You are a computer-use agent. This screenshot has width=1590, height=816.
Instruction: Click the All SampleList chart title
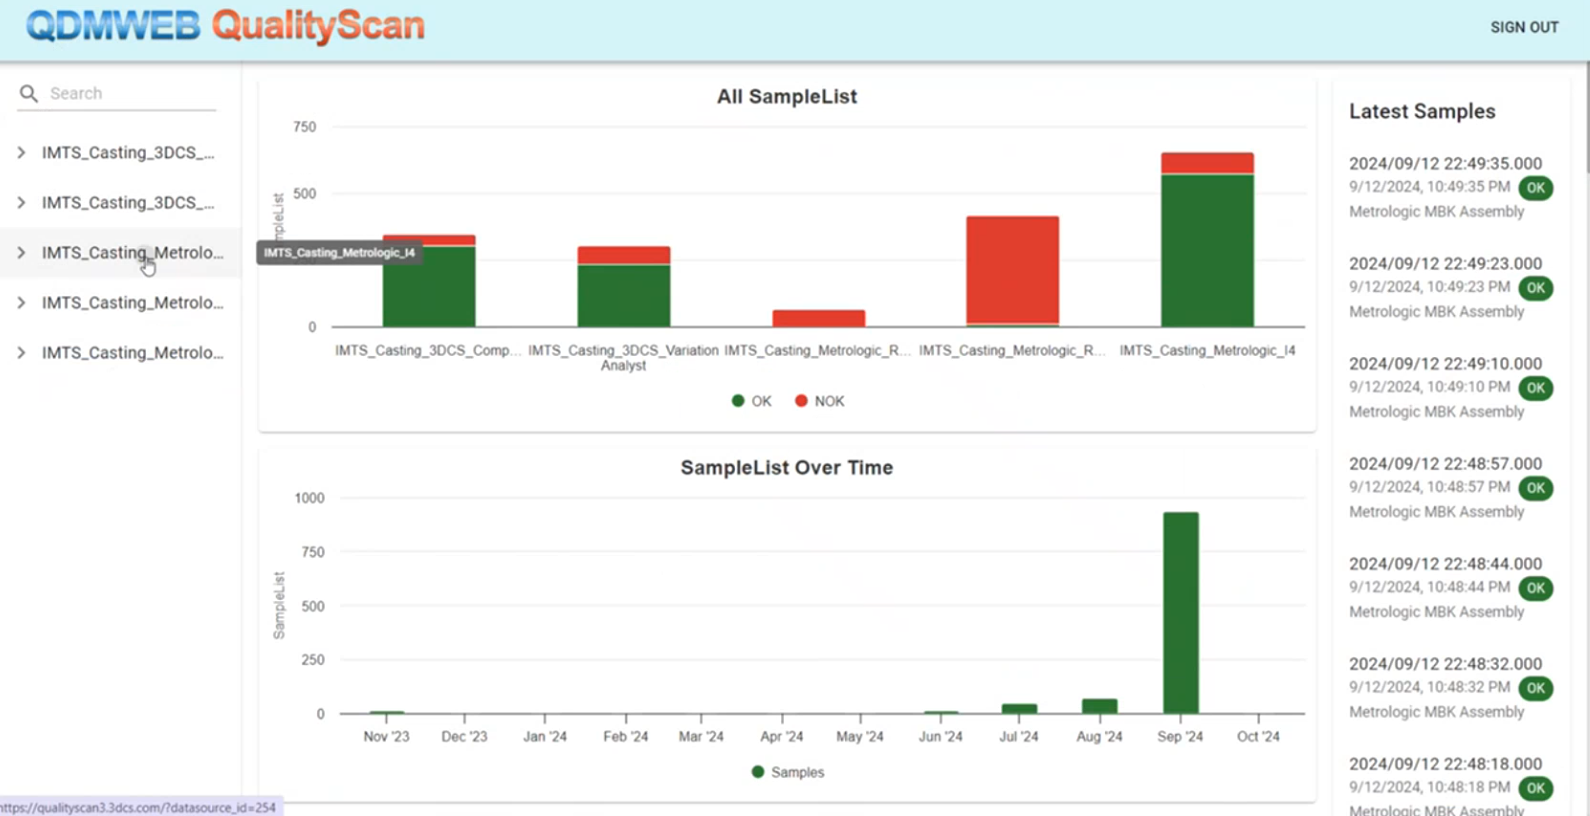tap(787, 97)
